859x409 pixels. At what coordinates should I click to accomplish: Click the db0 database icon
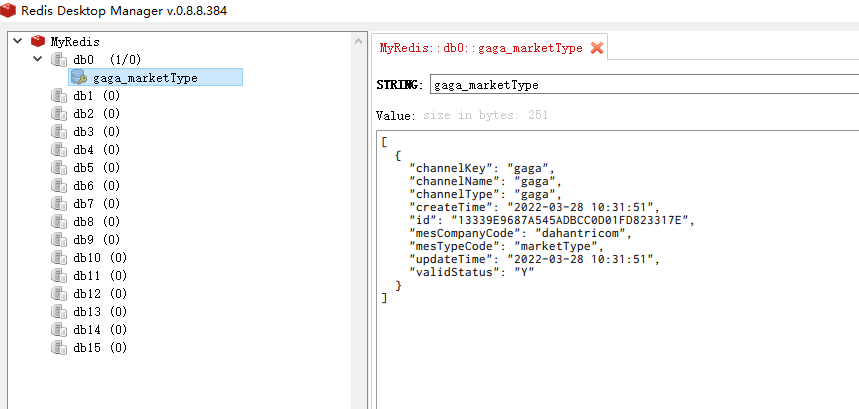59,59
